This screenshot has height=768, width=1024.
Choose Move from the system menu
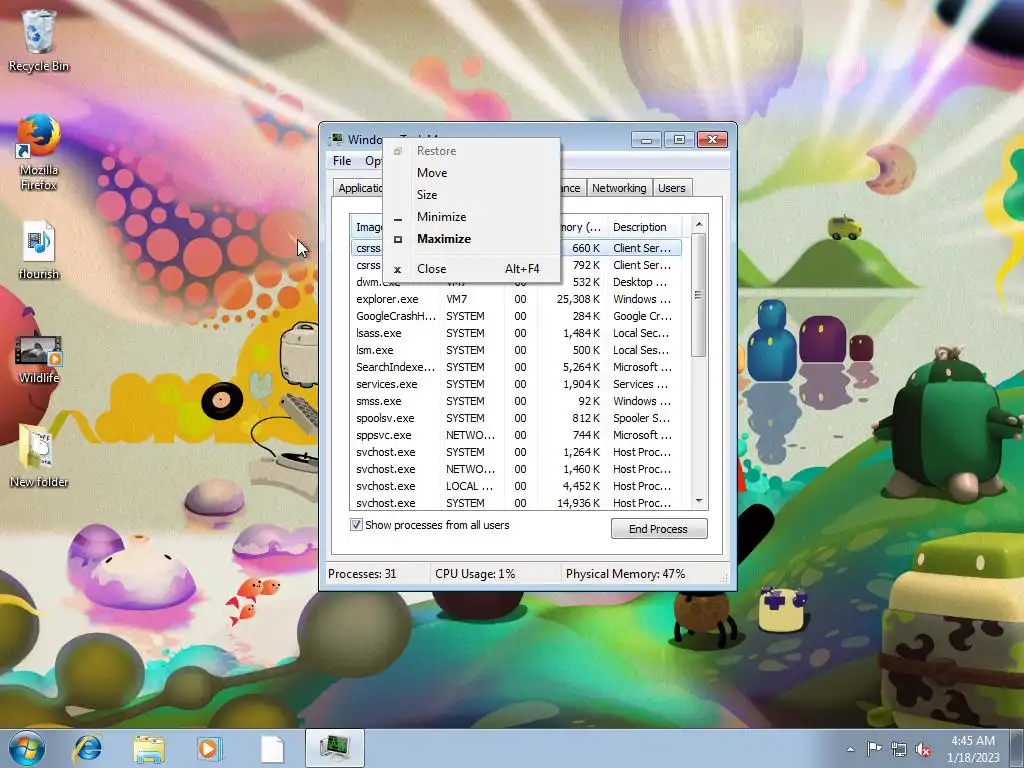(x=472, y=172)
